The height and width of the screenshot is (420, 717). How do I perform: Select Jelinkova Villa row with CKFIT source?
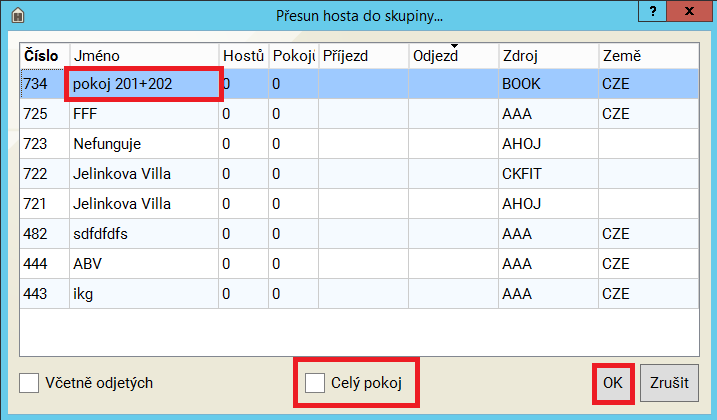[142, 174]
